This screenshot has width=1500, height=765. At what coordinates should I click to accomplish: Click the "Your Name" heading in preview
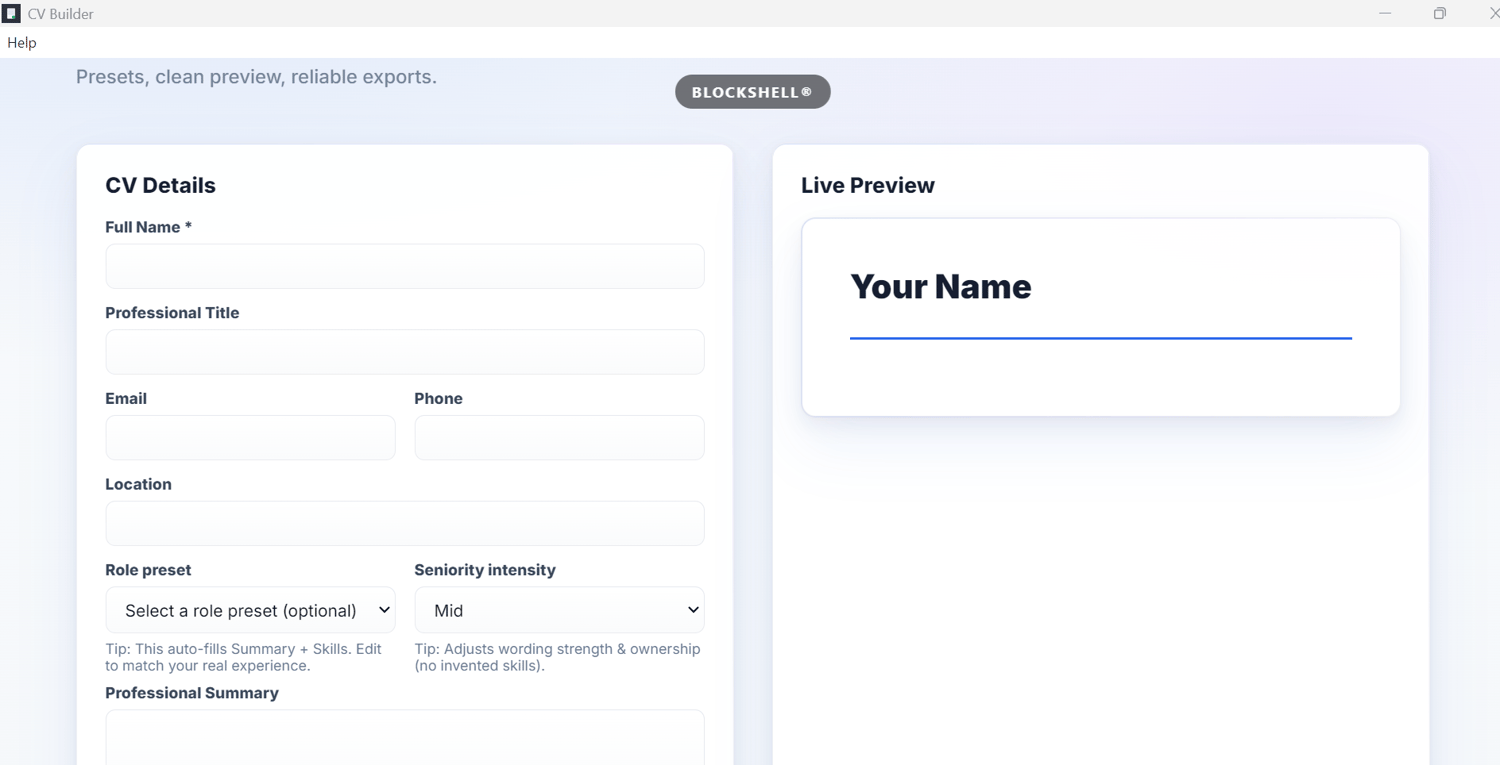click(x=940, y=287)
